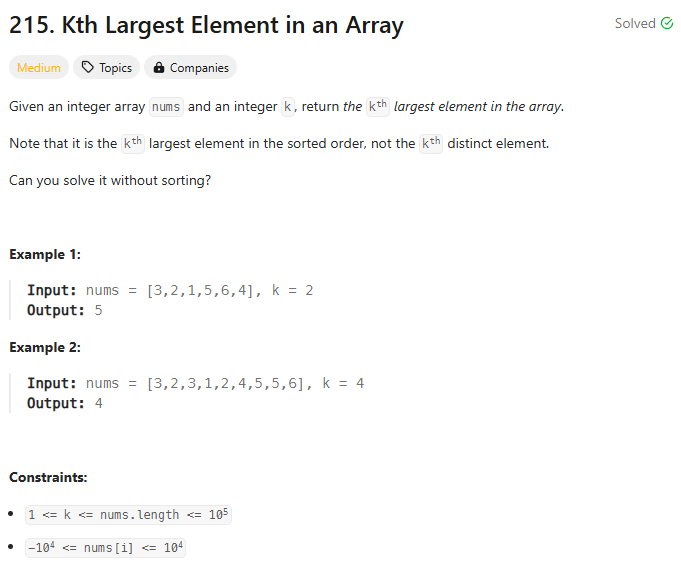Click Example 1 input array text
Image resolution: width=681 pixels, height=588 pixels.
[200, 290]
